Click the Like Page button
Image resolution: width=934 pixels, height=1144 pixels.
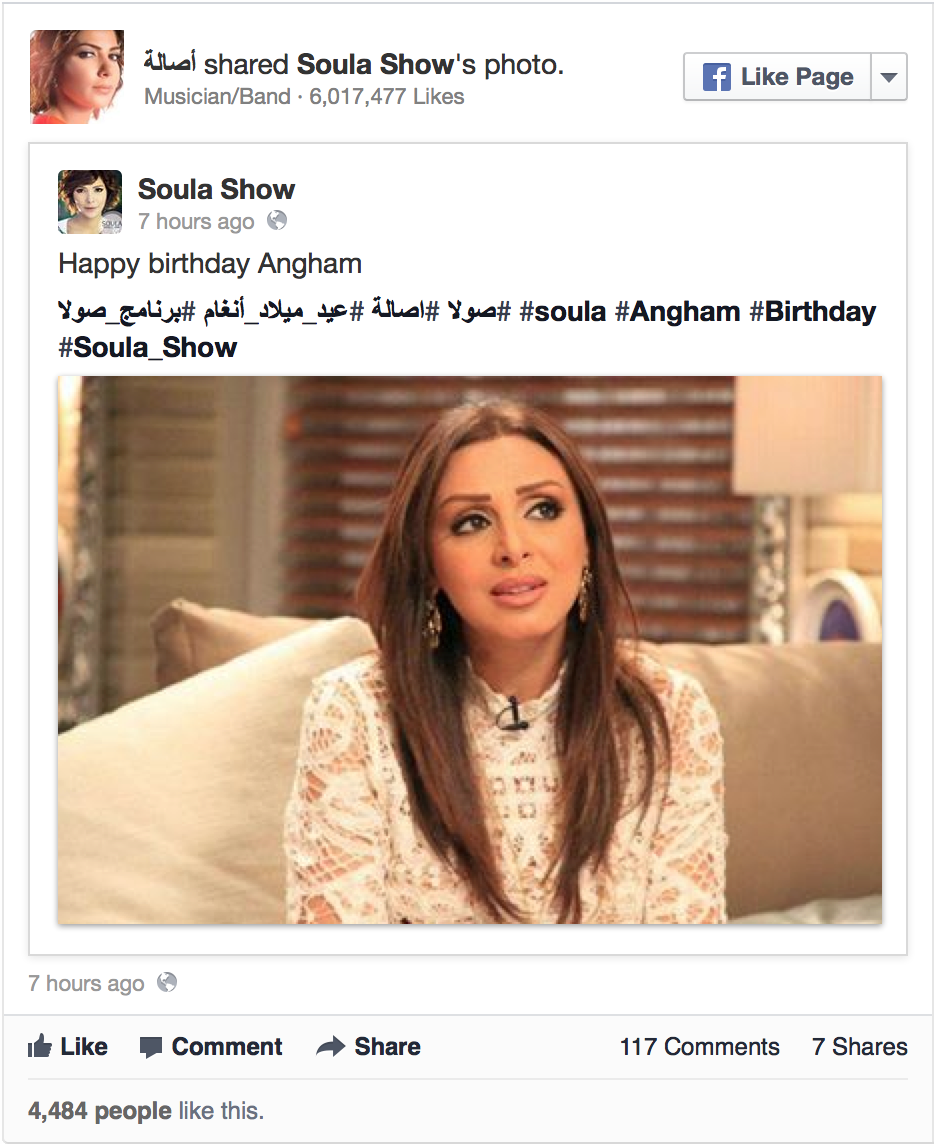pyautogui.click(x=777, y=77)
